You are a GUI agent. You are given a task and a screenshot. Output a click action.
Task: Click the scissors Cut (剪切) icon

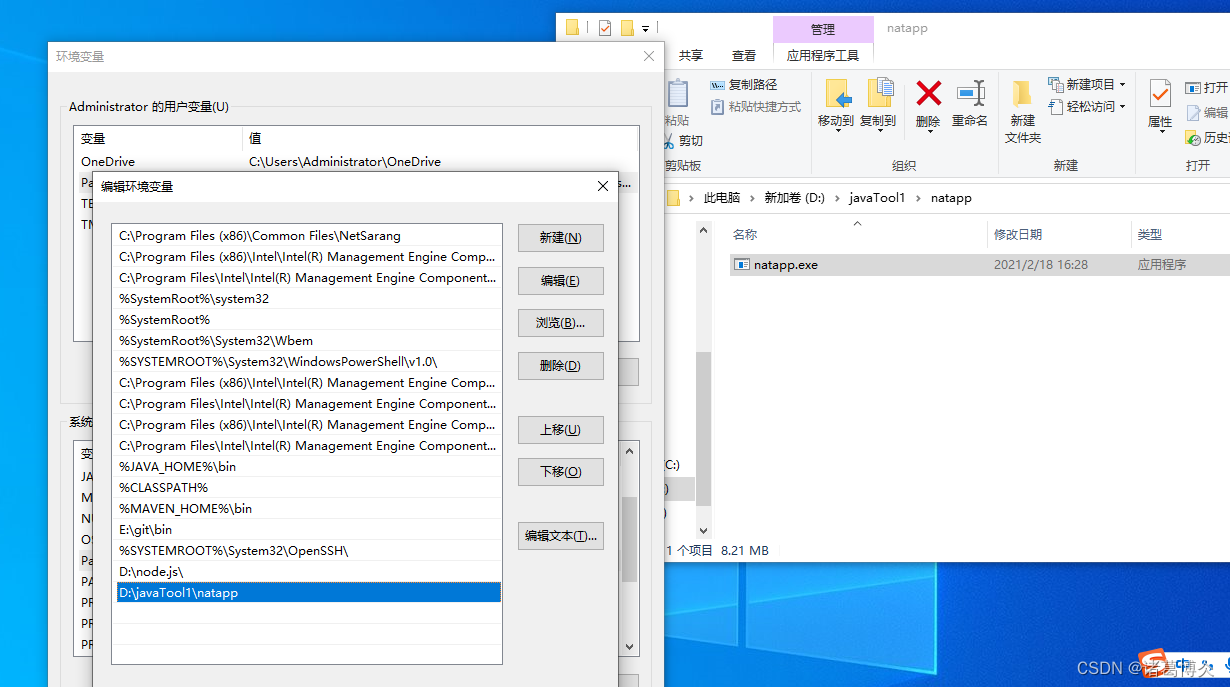pos(670,141)
